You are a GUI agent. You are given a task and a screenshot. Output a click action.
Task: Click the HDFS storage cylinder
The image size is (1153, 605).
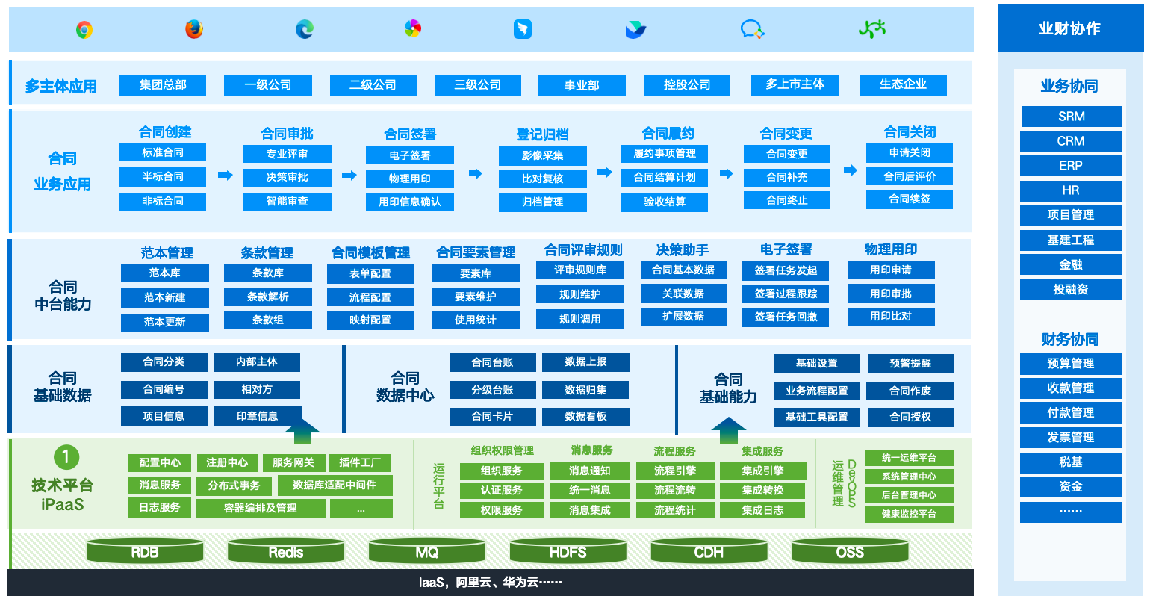click(568, 551)
